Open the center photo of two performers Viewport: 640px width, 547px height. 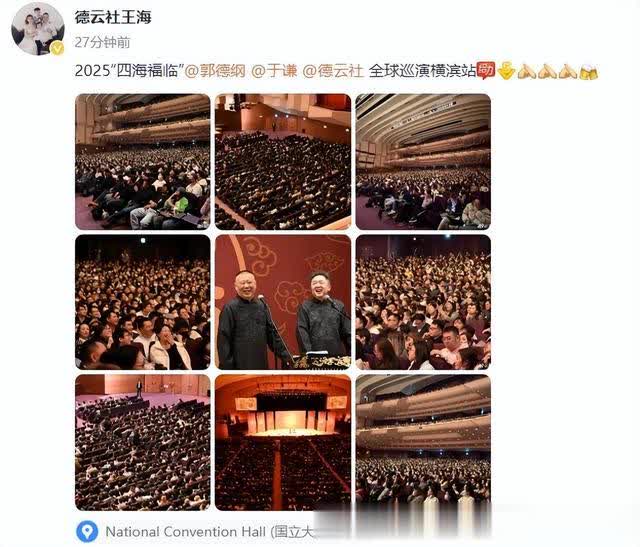(x=283, y=302)
